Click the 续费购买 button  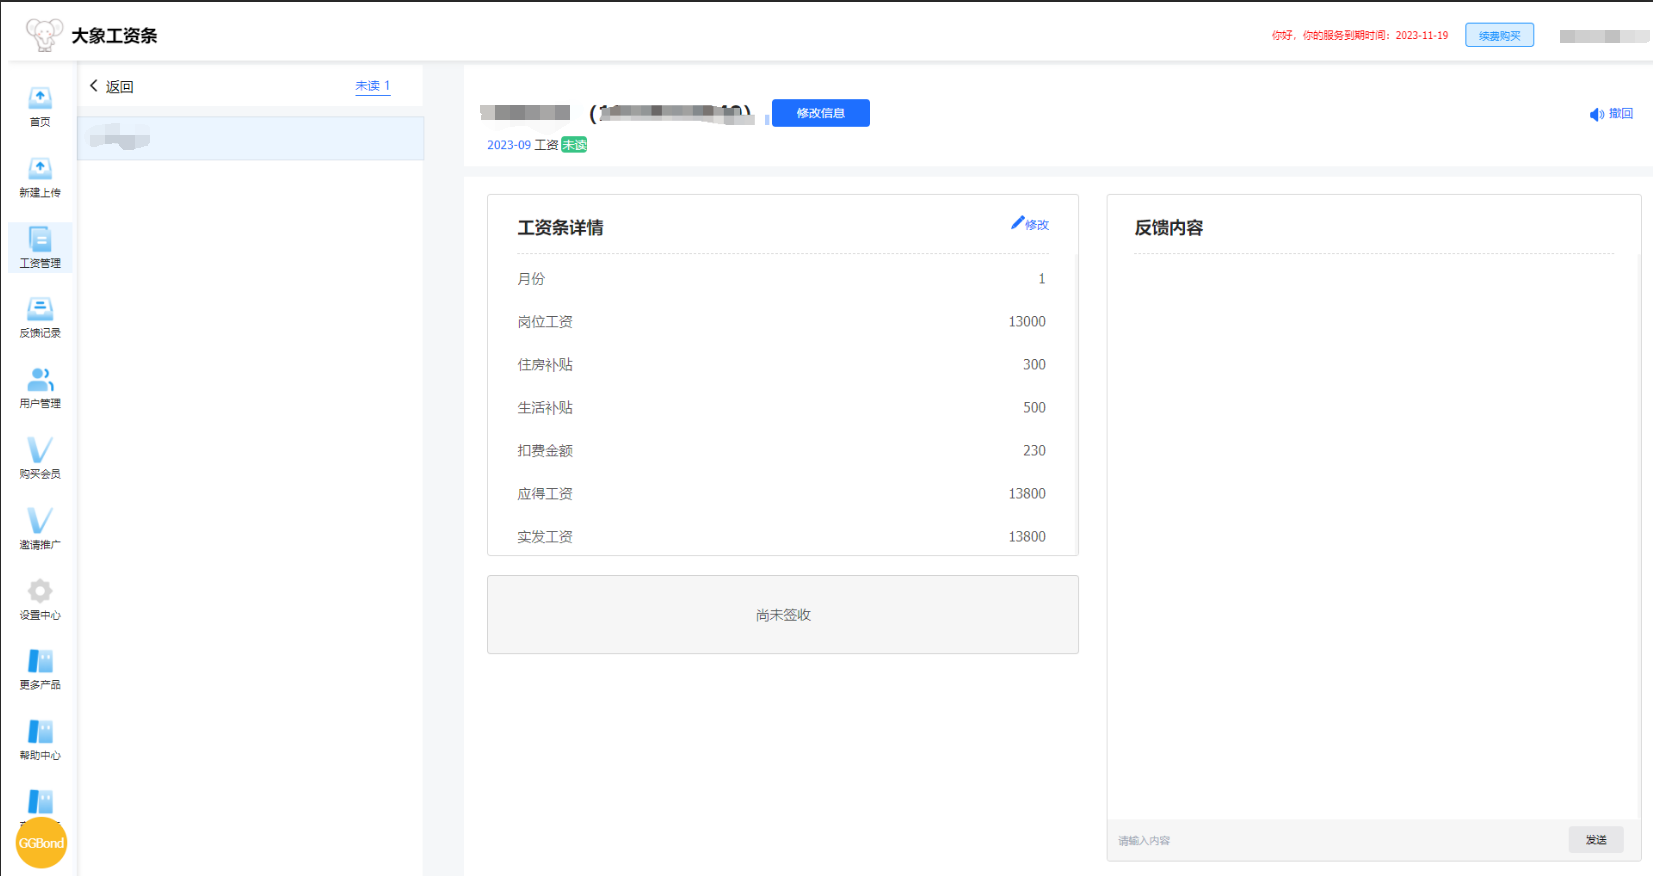coord(1499,35)
